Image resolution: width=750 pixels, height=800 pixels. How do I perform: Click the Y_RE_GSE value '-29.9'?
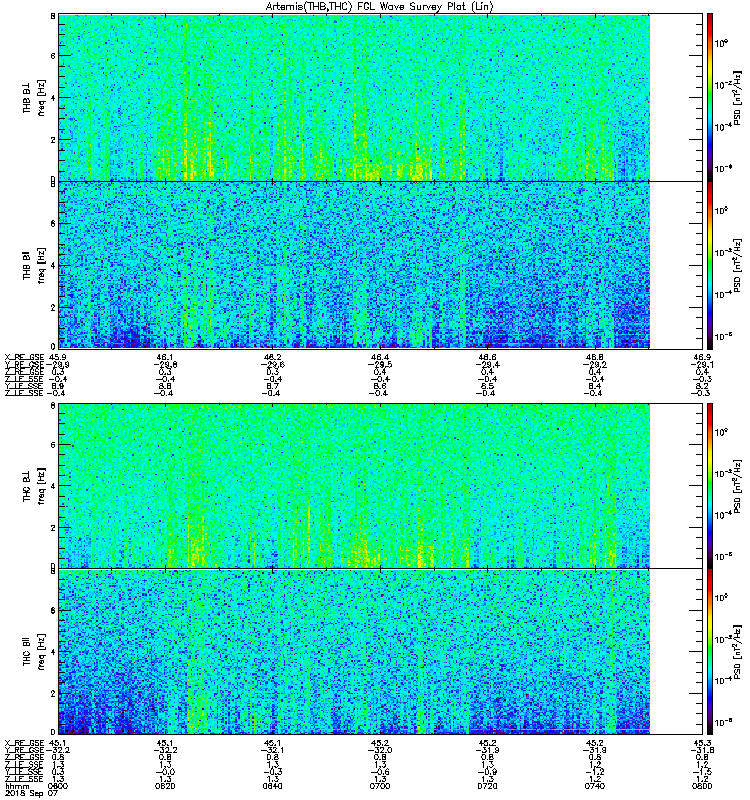pos(58,365)
